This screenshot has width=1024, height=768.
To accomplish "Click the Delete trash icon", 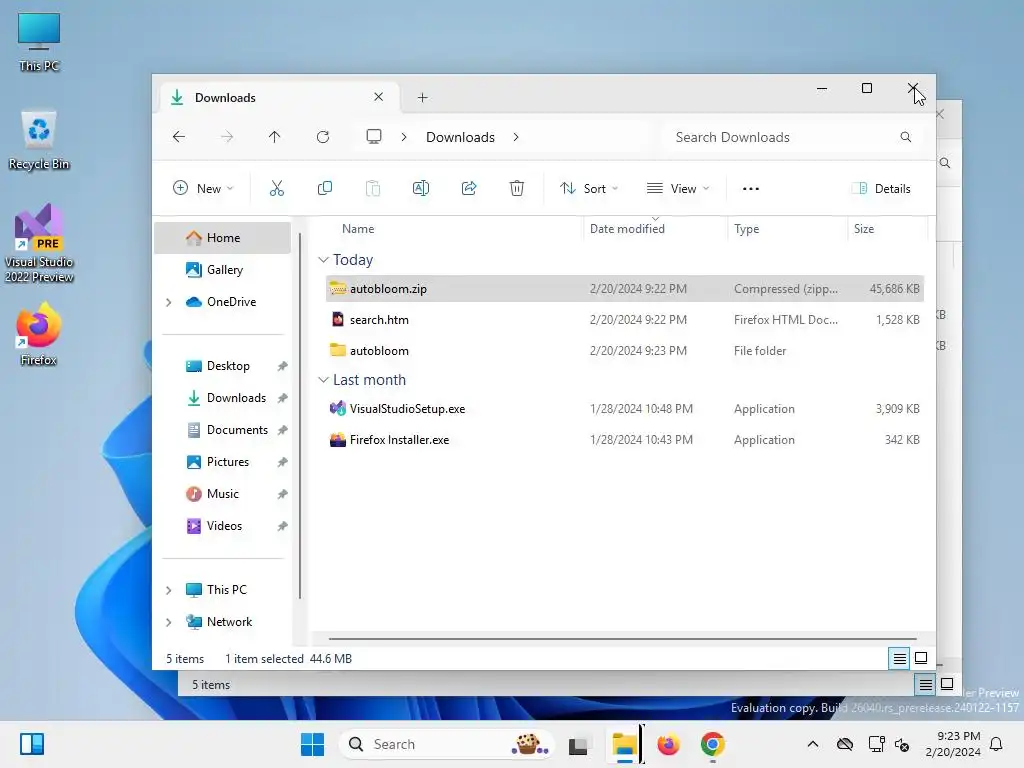I will [x=517, y=189].
